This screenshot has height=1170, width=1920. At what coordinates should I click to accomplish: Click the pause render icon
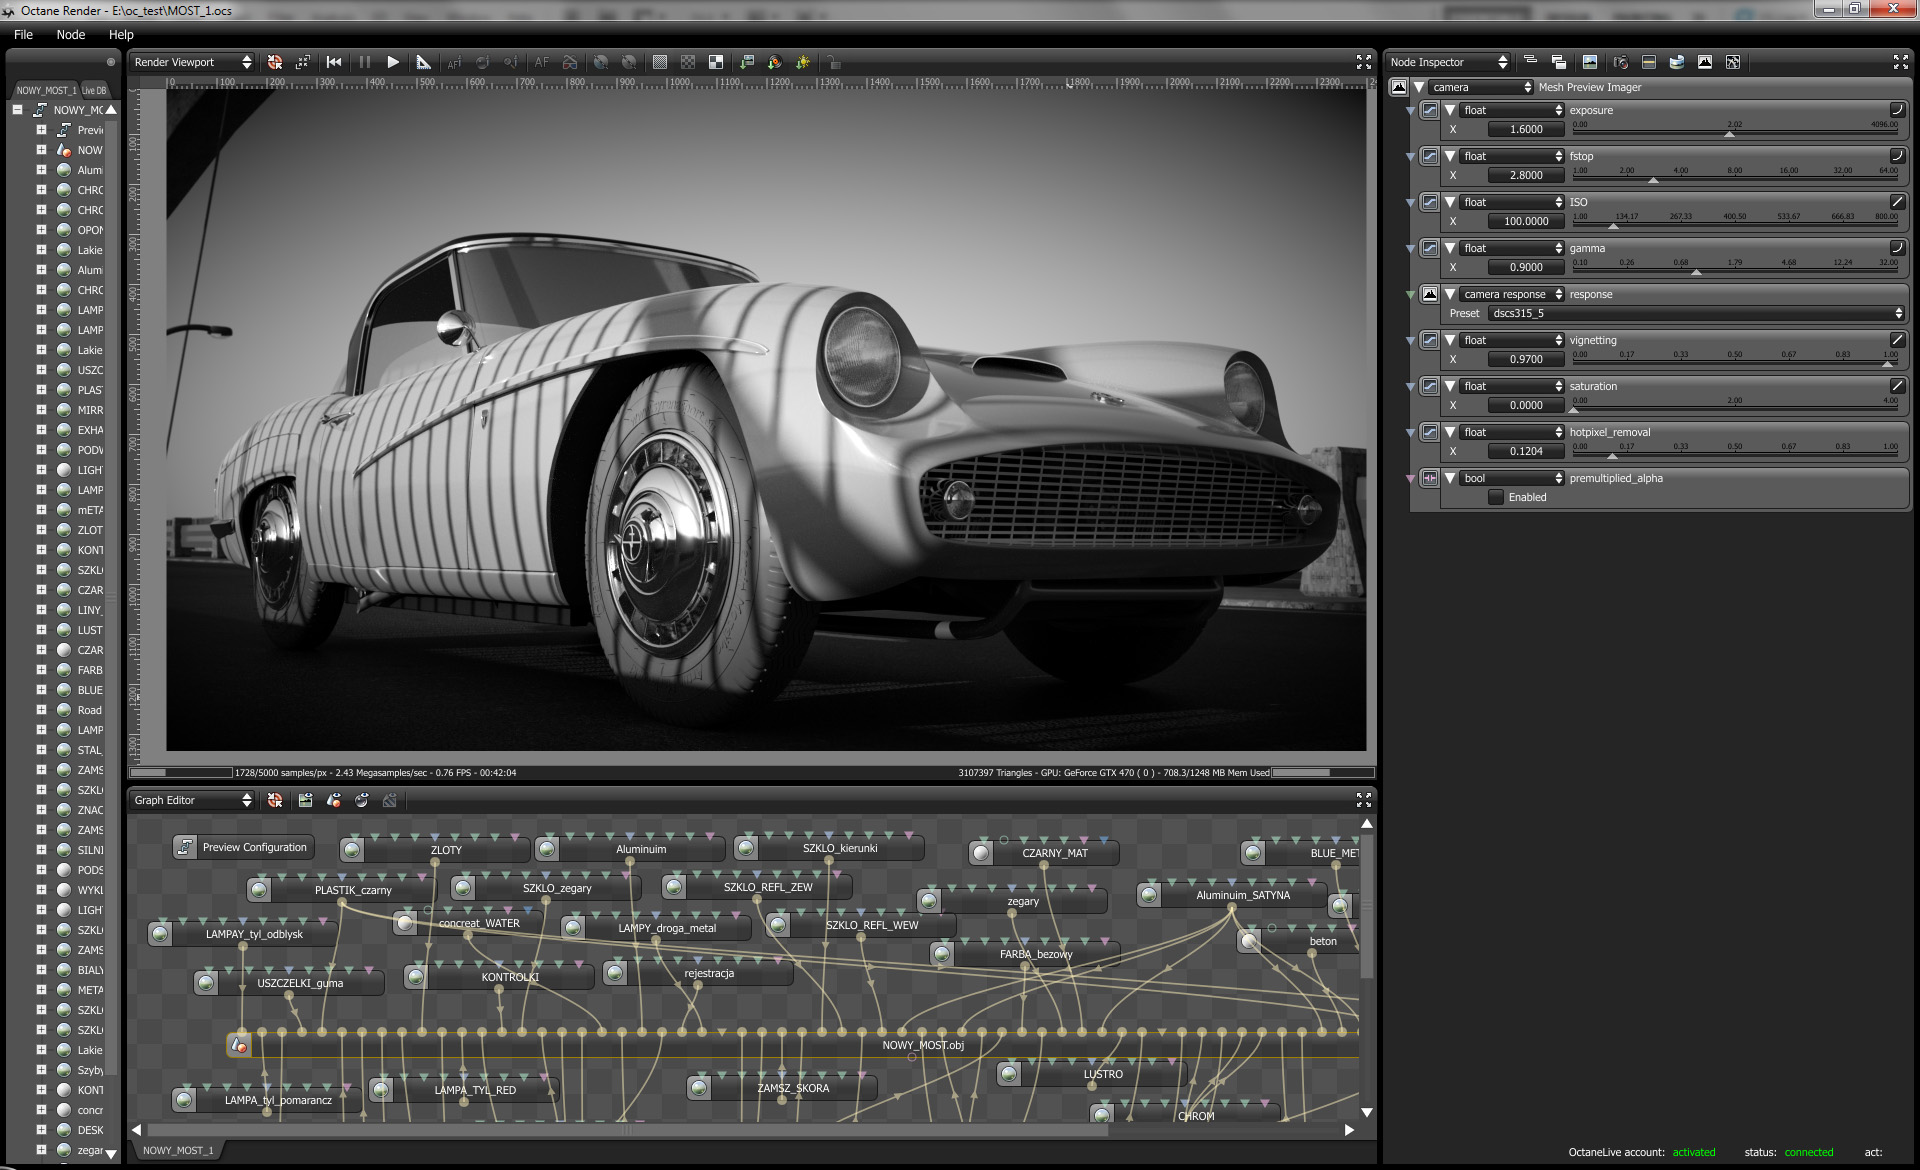tap(365, 62)
